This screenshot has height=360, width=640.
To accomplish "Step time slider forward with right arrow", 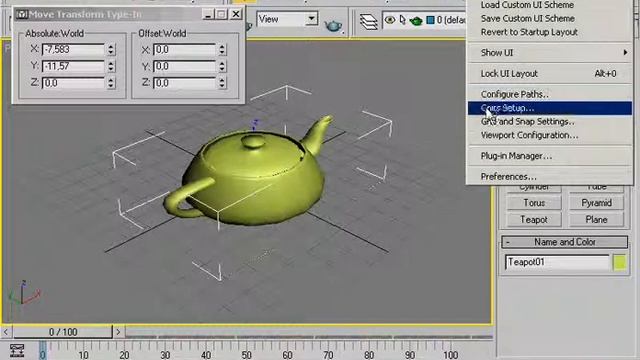I will (118, 332).
